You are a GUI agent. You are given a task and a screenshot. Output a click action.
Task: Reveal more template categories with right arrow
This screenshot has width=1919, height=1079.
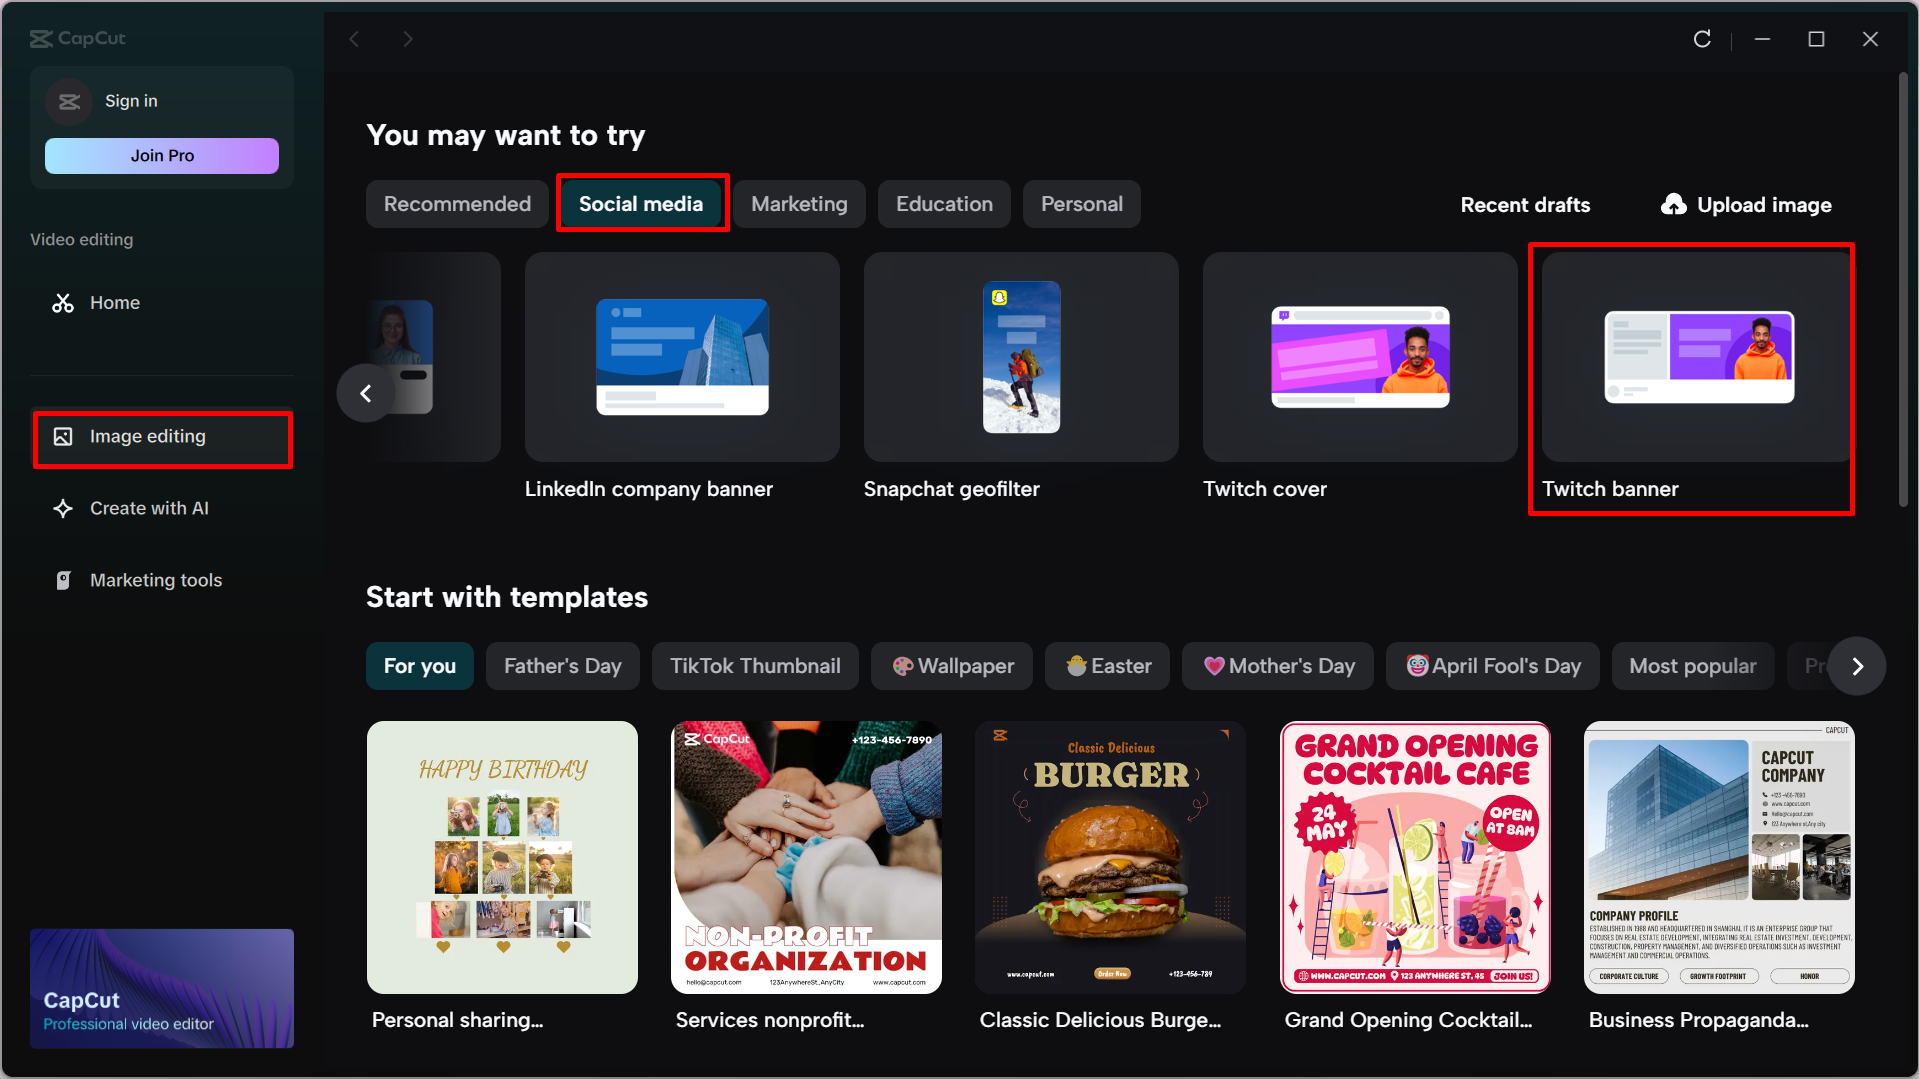click(x=1857, y=666)
